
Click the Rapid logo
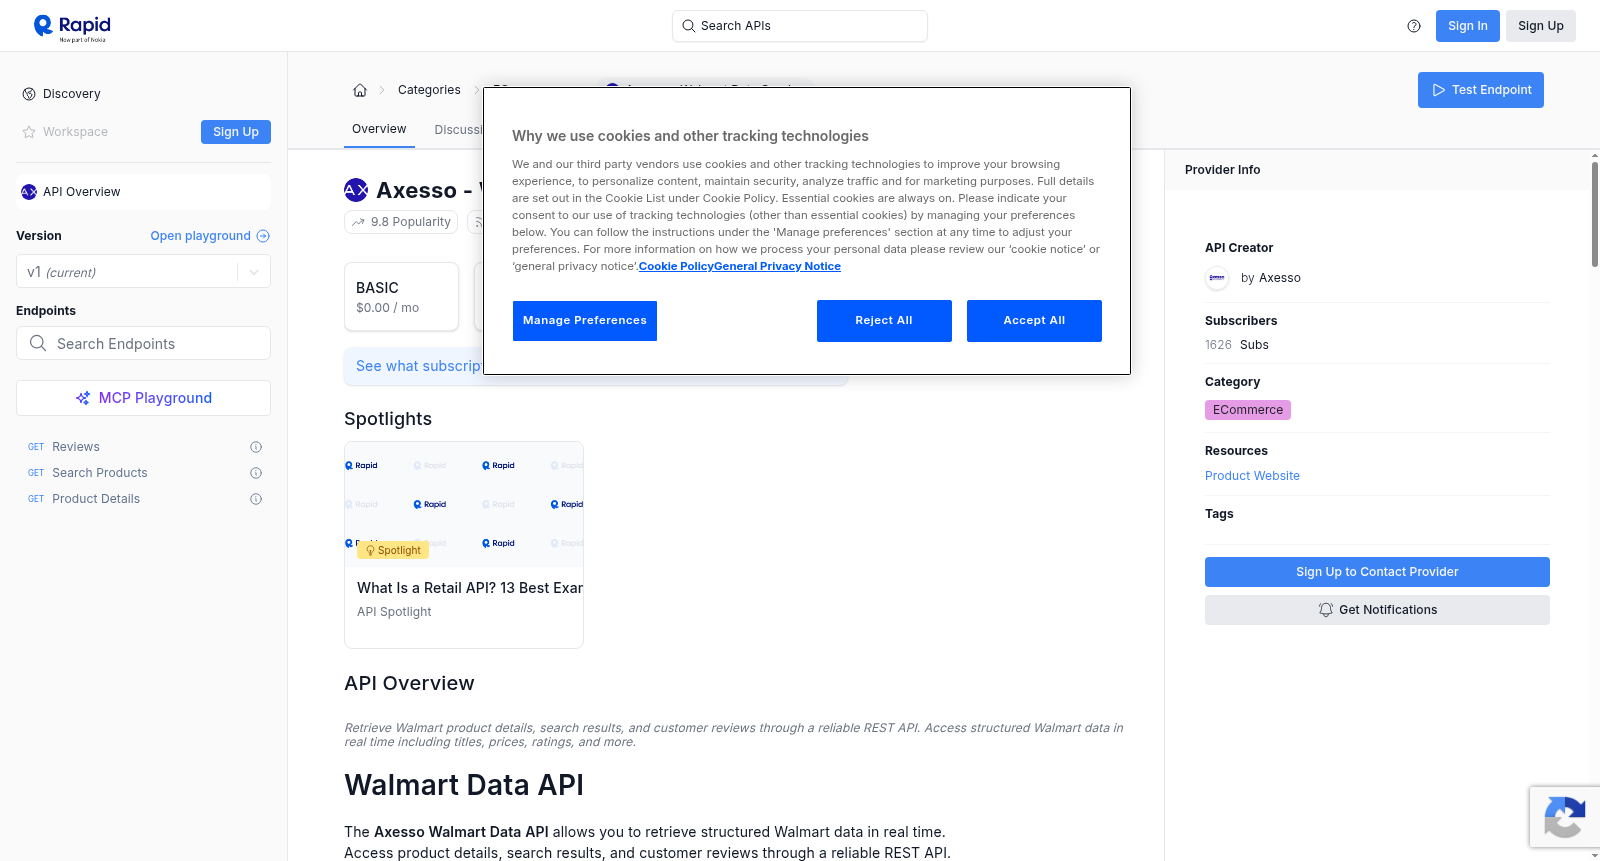click(72, 27)
